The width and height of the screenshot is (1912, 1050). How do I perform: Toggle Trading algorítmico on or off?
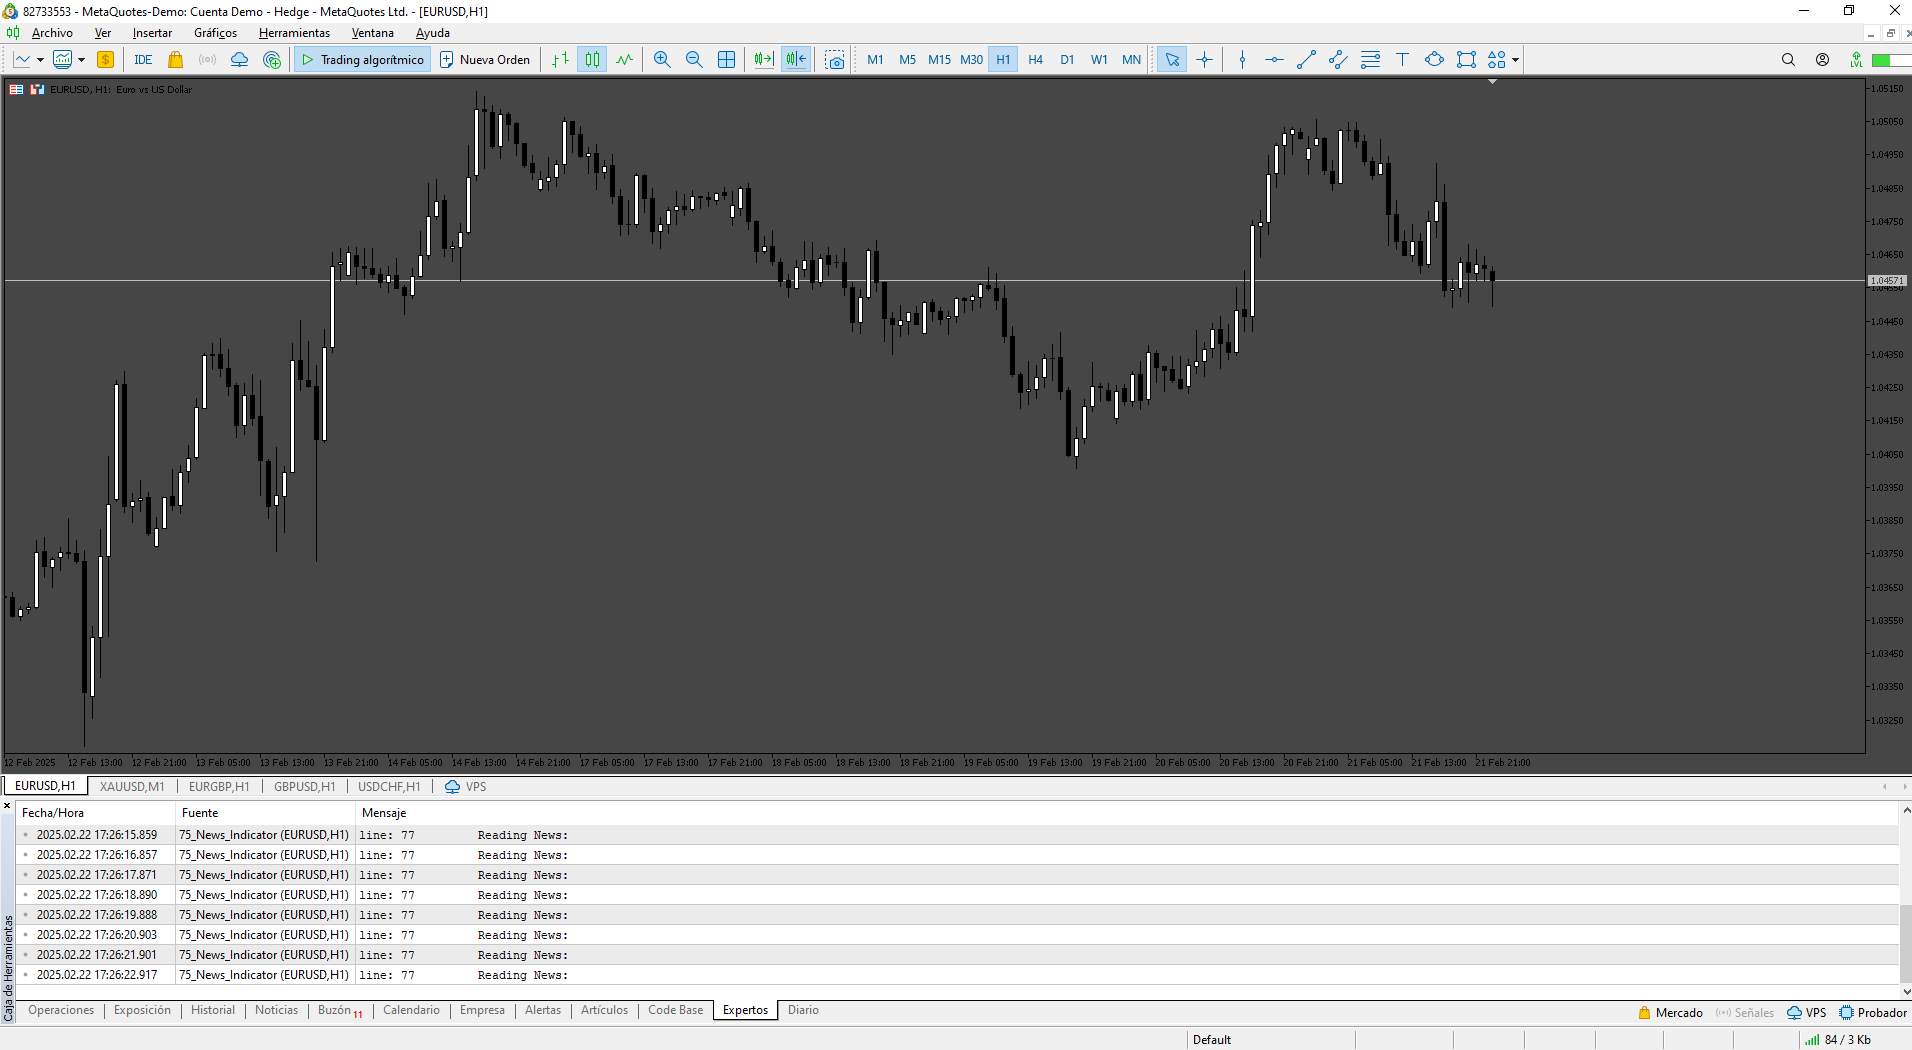pyautogui.click(x=363, y=60)
